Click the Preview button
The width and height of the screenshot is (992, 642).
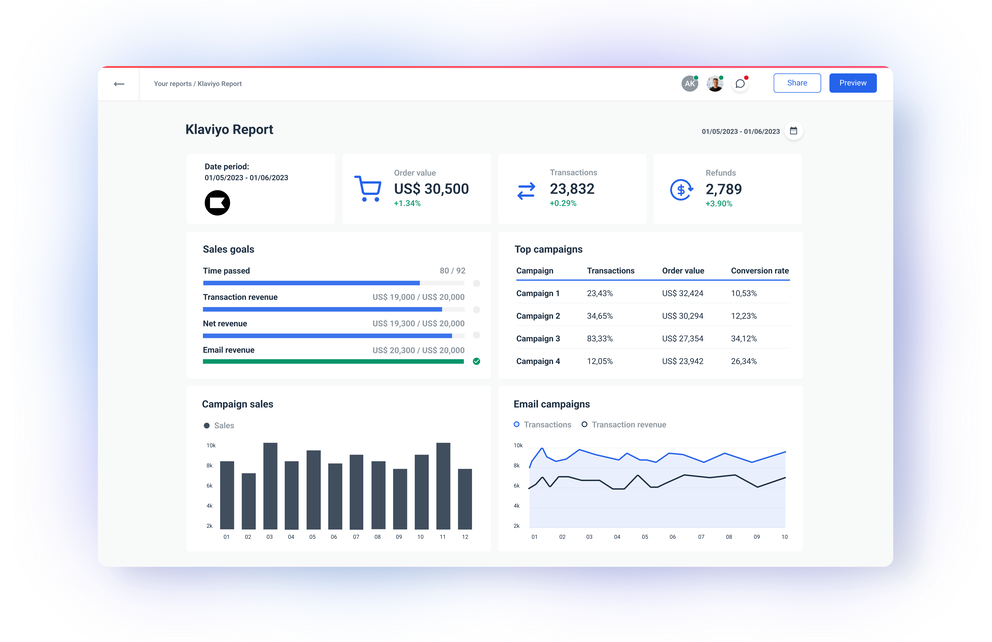coord(853,82)
